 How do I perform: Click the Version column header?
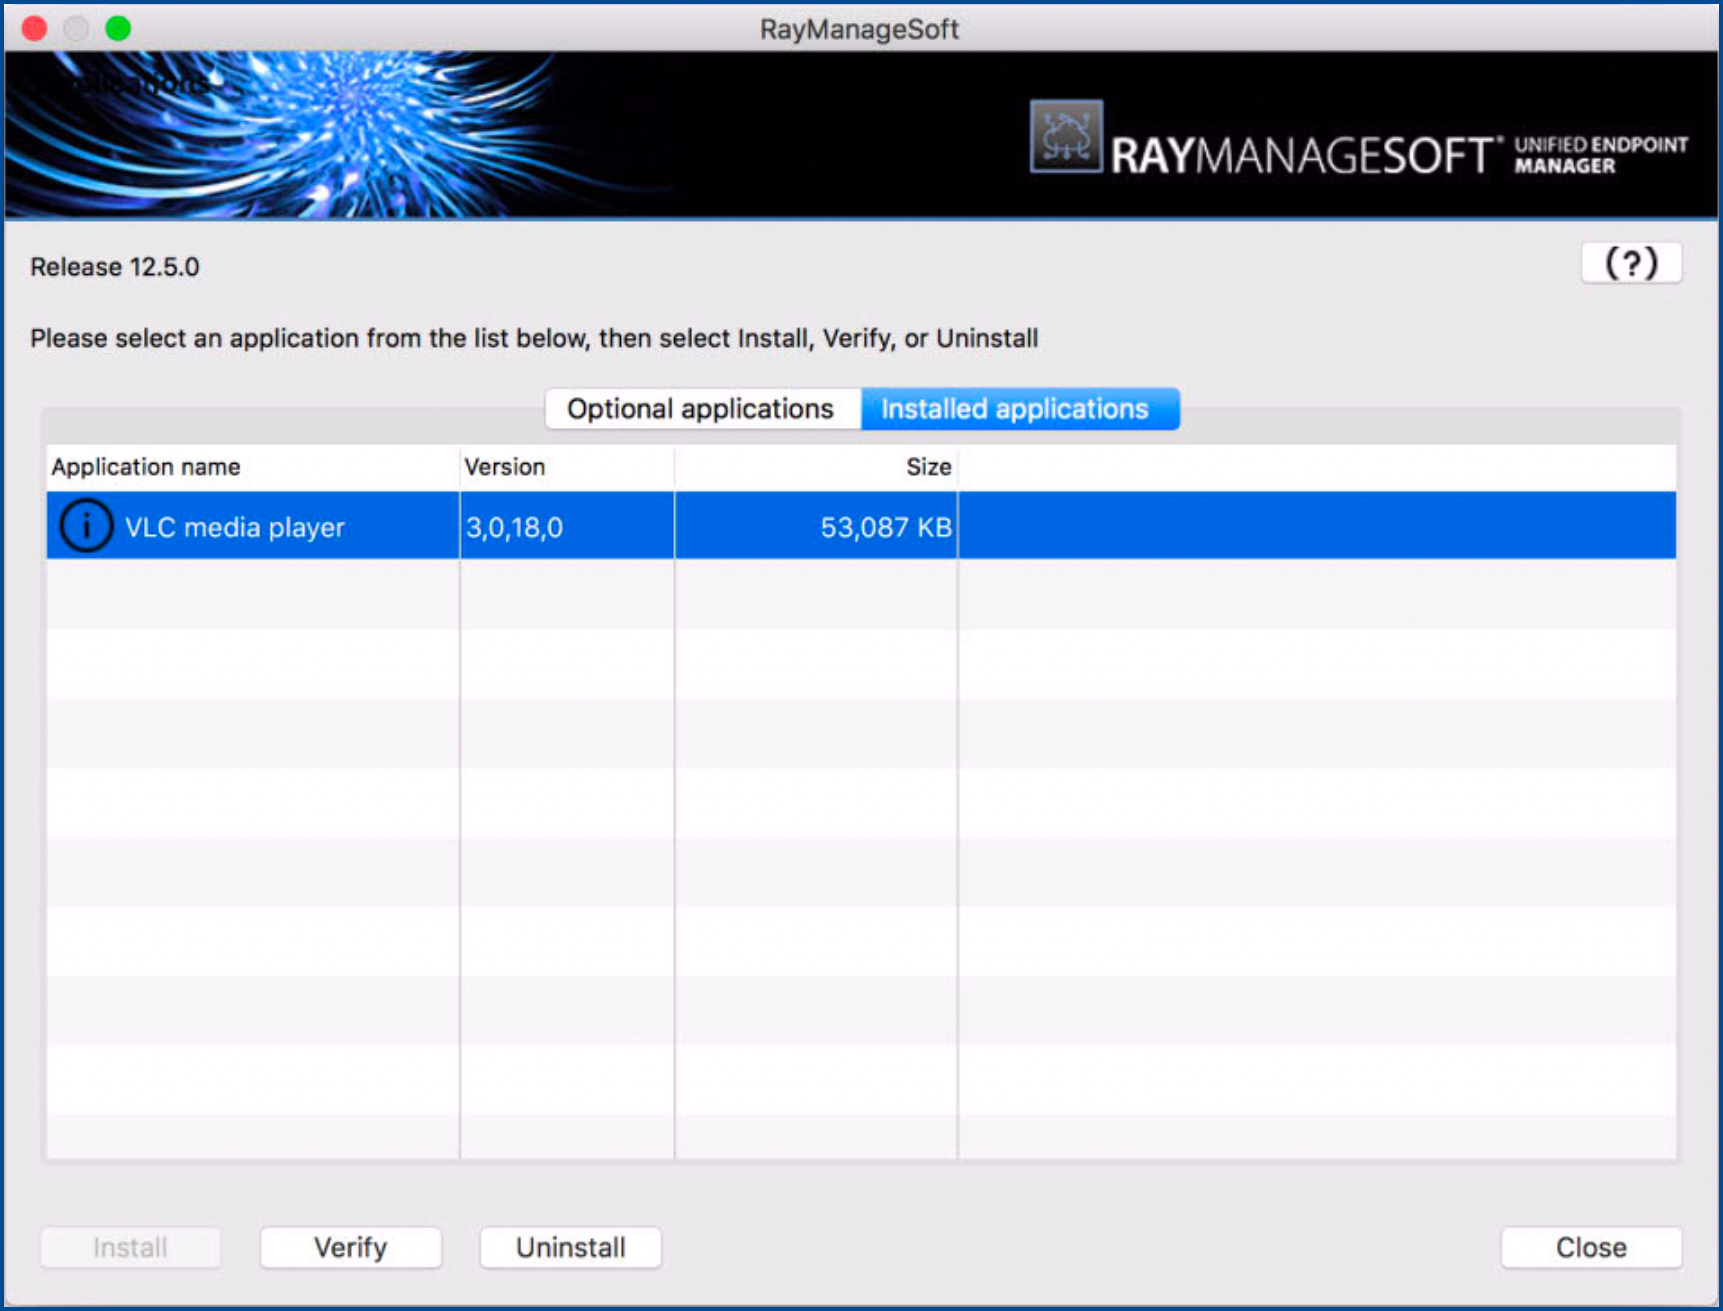[x=504, y=467]
